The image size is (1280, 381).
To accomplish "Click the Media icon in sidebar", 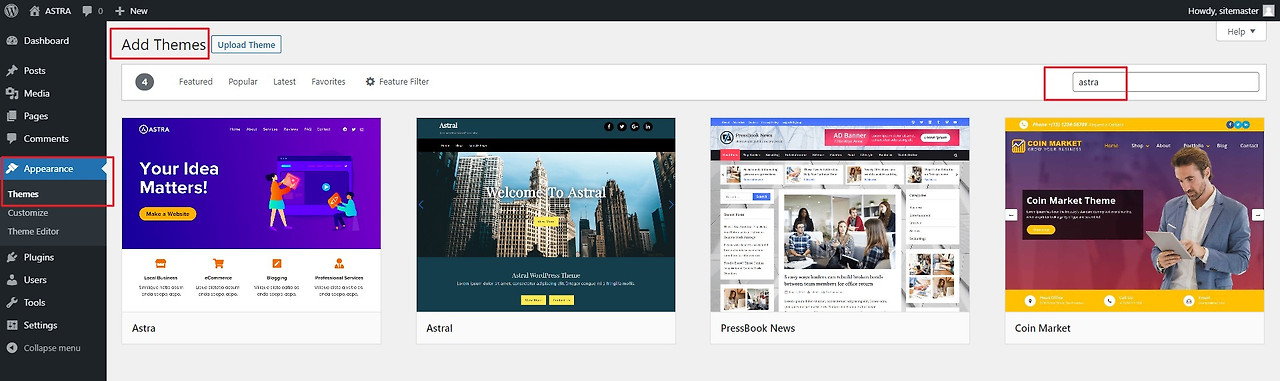I will point(12,93).
